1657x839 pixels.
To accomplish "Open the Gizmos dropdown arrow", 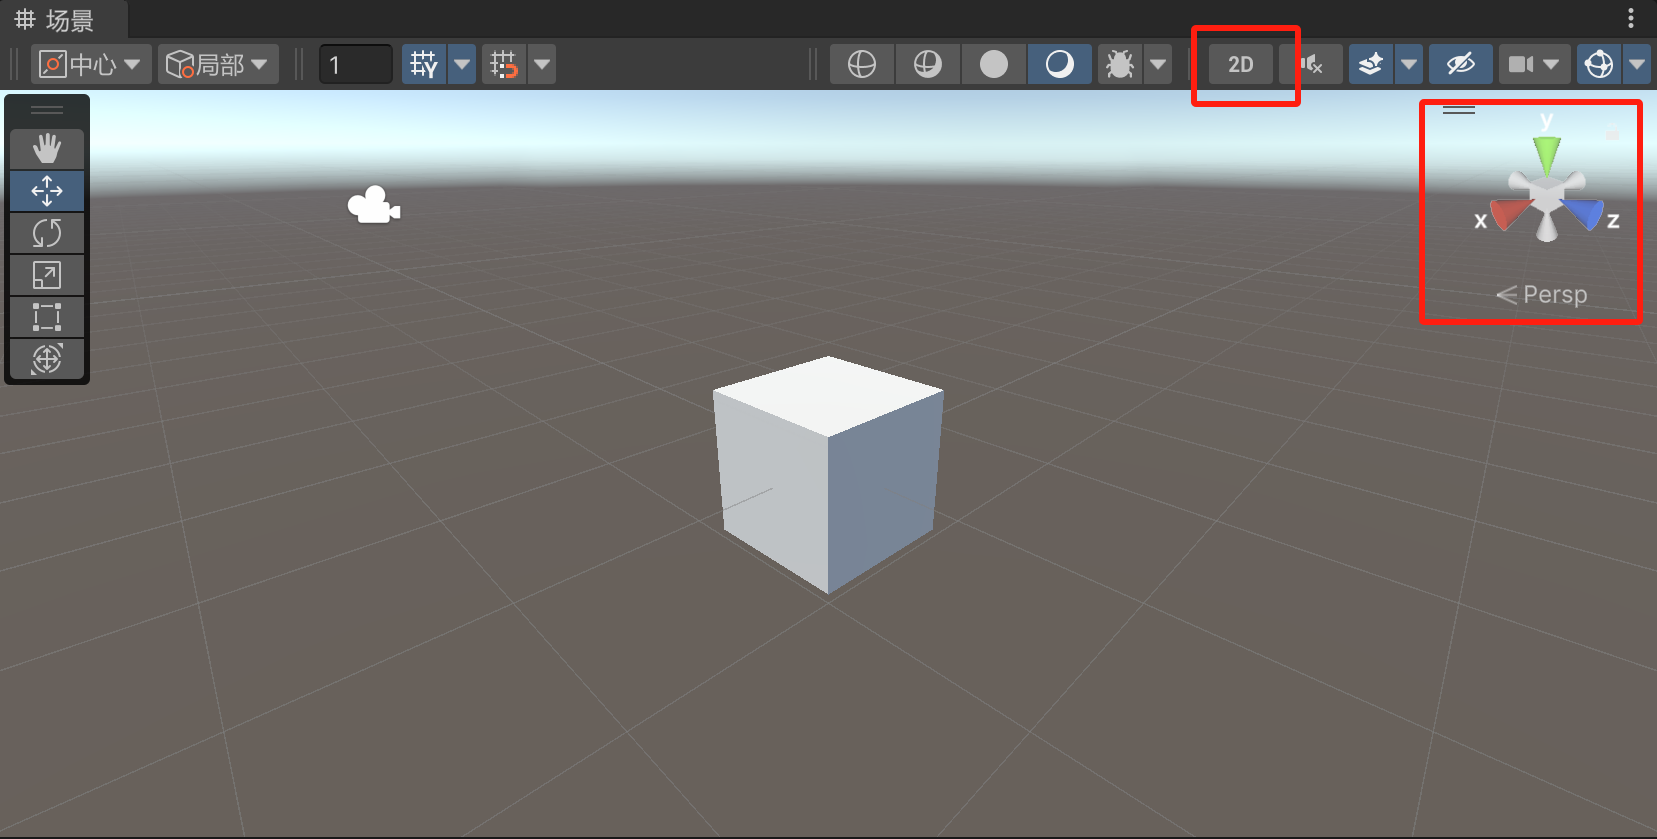I will pos(1637,64).
